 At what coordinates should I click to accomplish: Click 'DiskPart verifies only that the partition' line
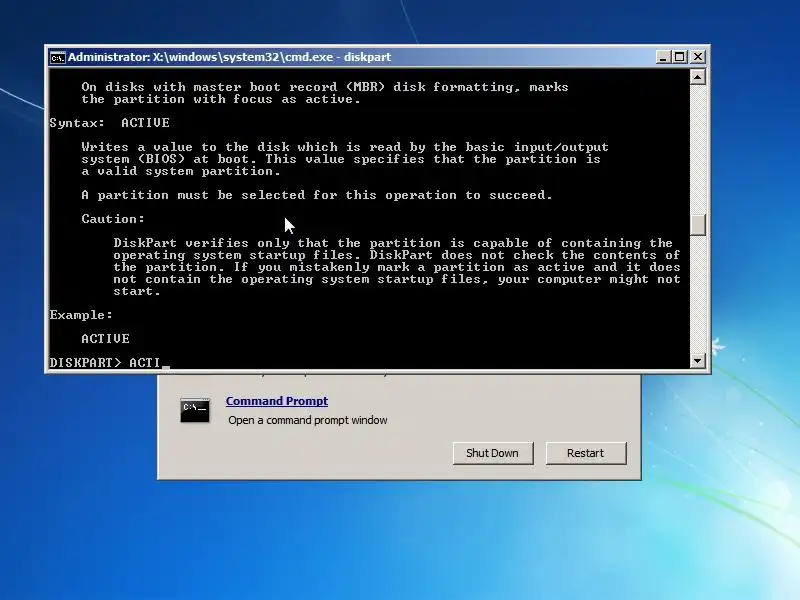pos(393,243)
